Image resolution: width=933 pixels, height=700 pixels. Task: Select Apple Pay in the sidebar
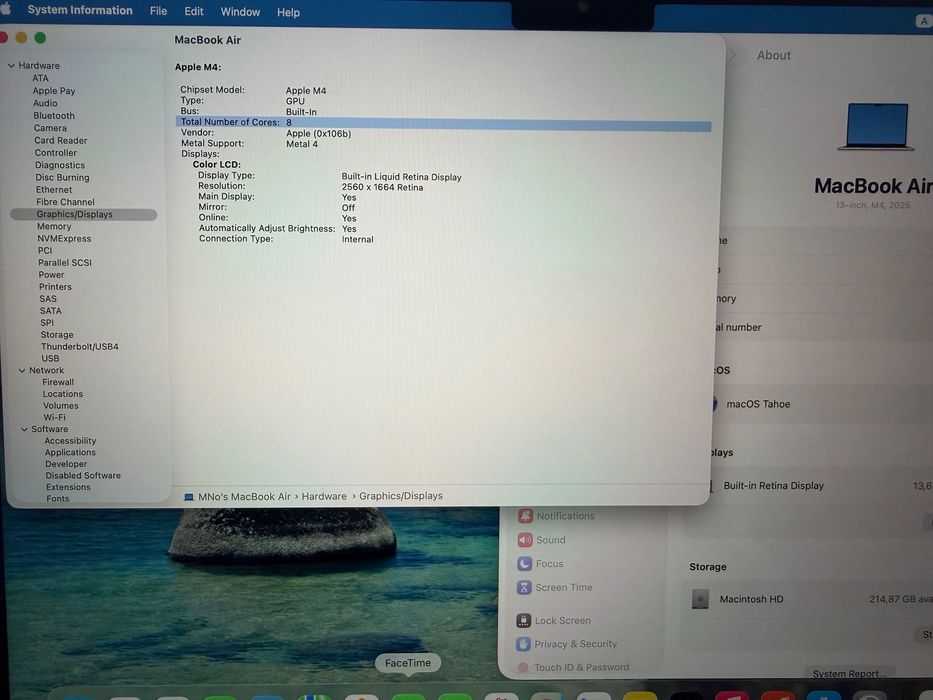point(54,90)
